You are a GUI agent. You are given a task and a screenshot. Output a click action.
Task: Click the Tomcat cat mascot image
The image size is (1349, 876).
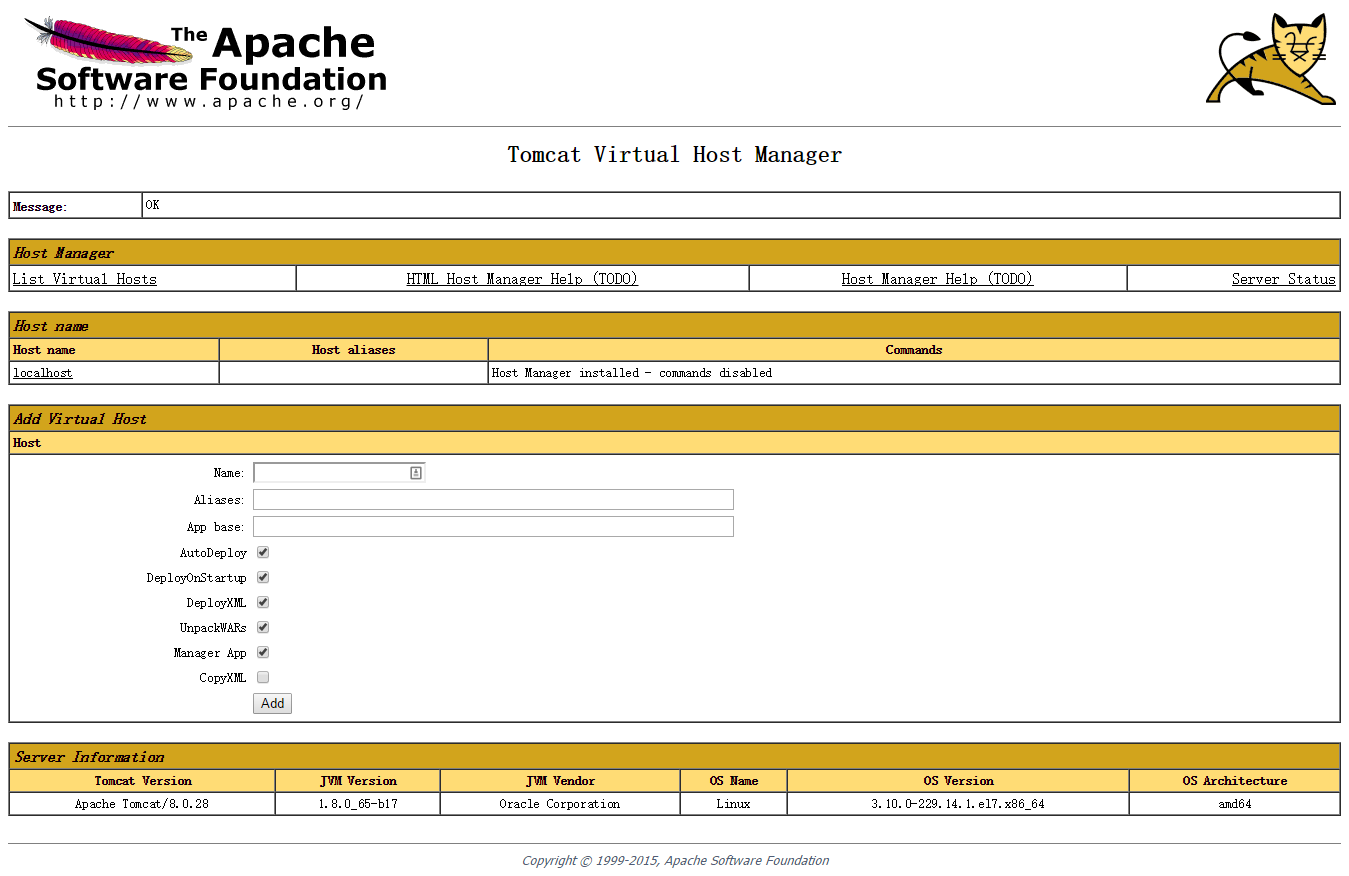pos(1272,60)
